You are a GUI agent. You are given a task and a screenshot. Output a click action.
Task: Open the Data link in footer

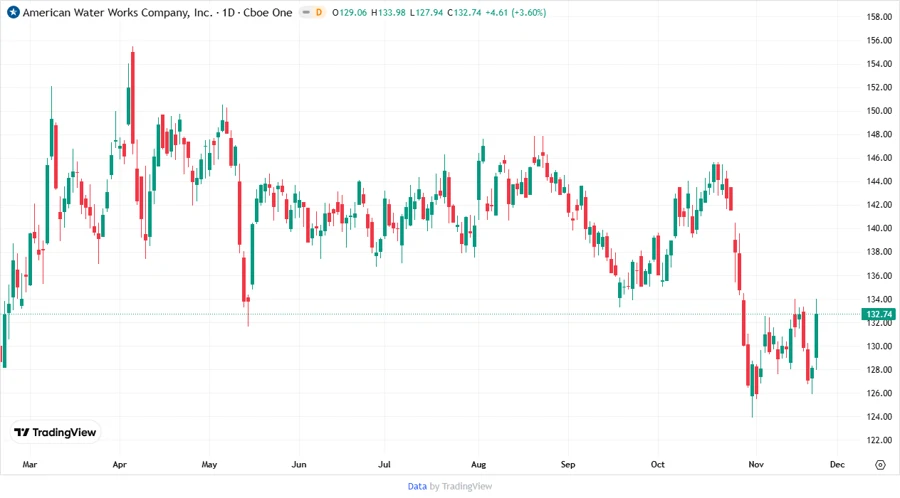coord(417,486)
